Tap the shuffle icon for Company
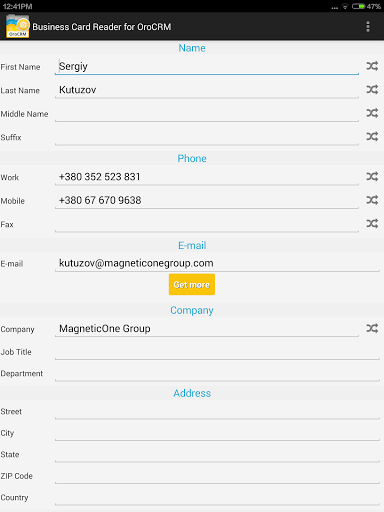 [372, 328]
